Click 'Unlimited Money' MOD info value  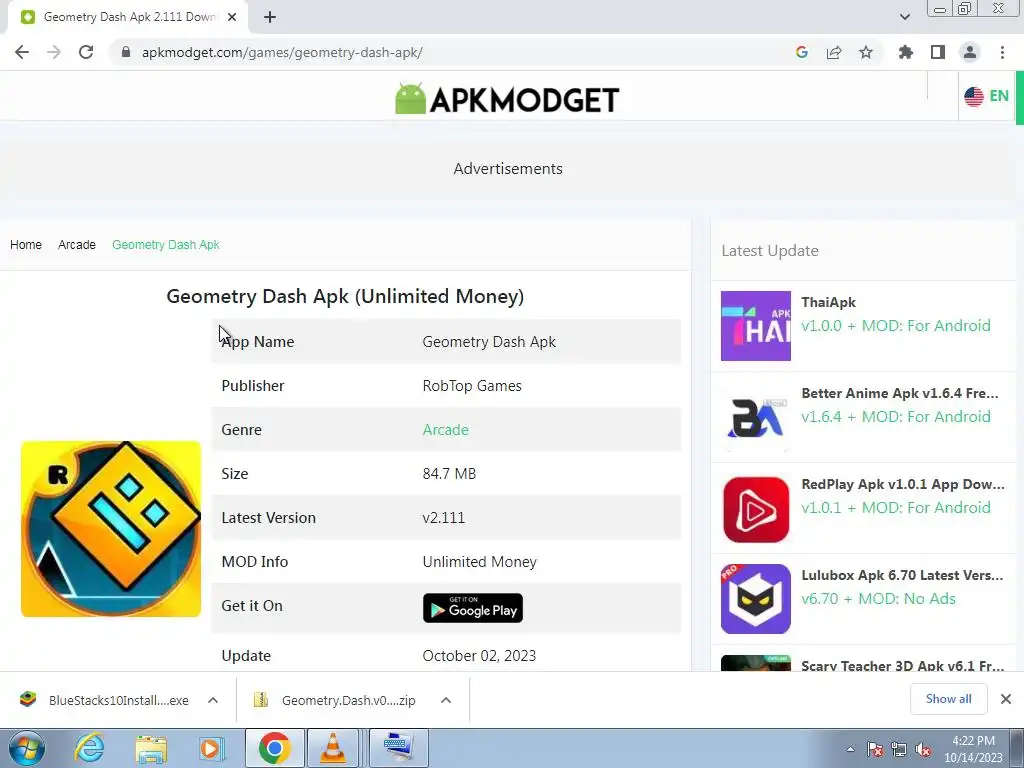[479, 562]
